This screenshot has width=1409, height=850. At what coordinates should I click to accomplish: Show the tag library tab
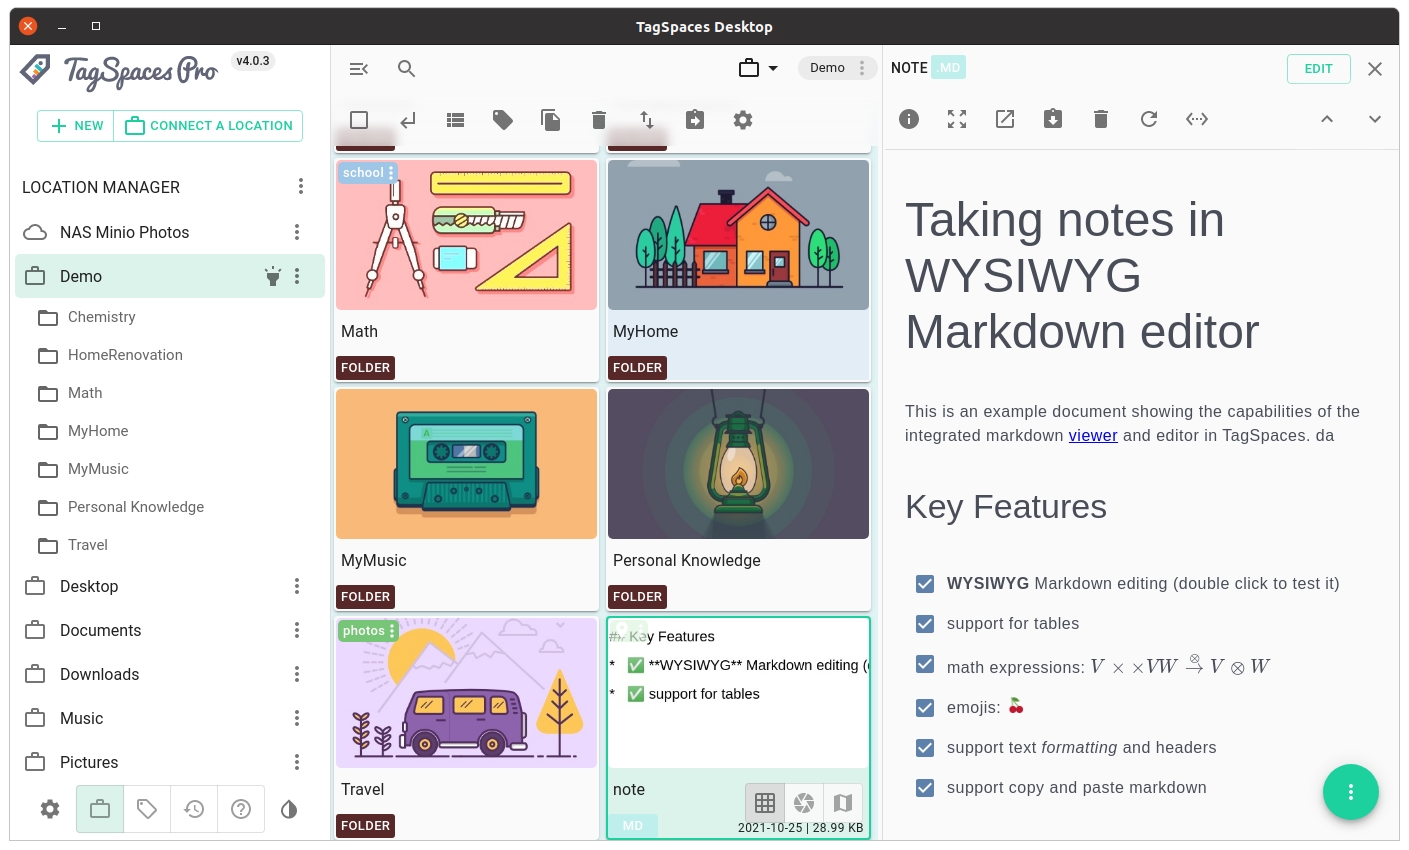pyautogui.click(x=147, y=809)
